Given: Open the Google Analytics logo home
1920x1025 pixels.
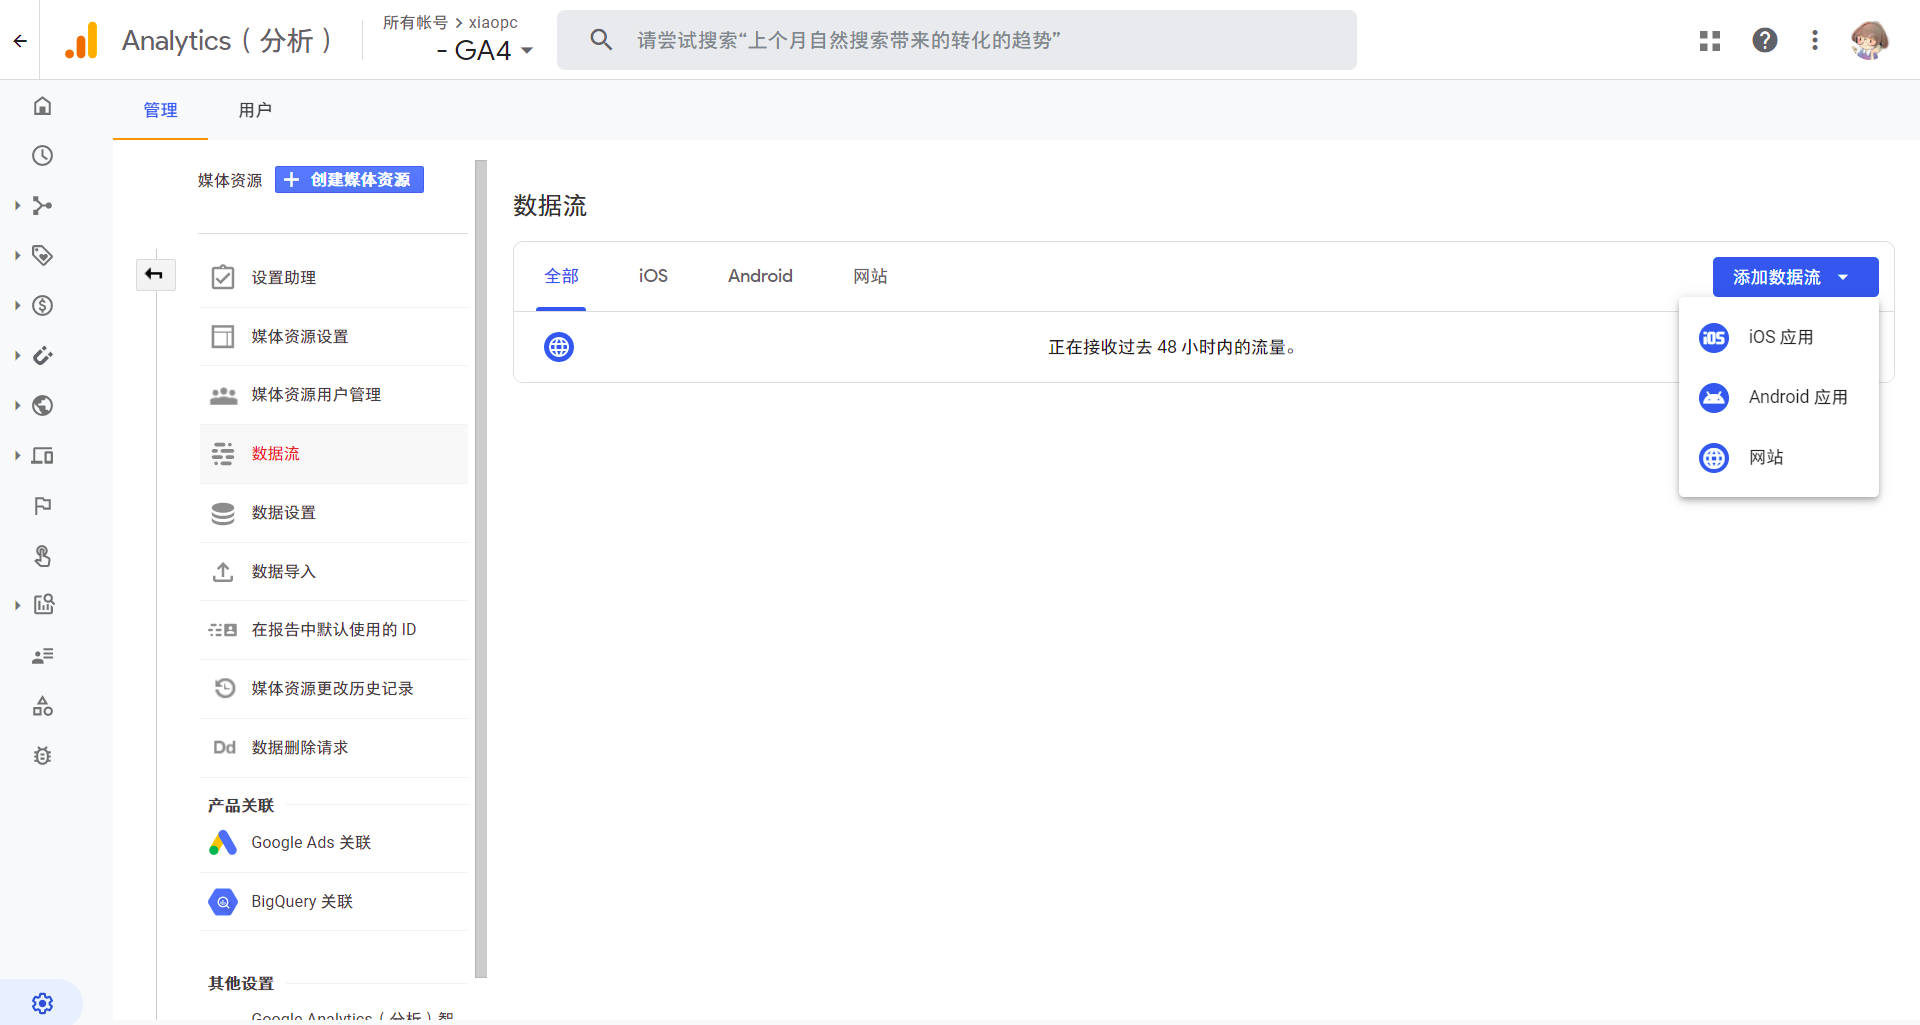Looking at the screenshot, I should [x=82, y=40].
